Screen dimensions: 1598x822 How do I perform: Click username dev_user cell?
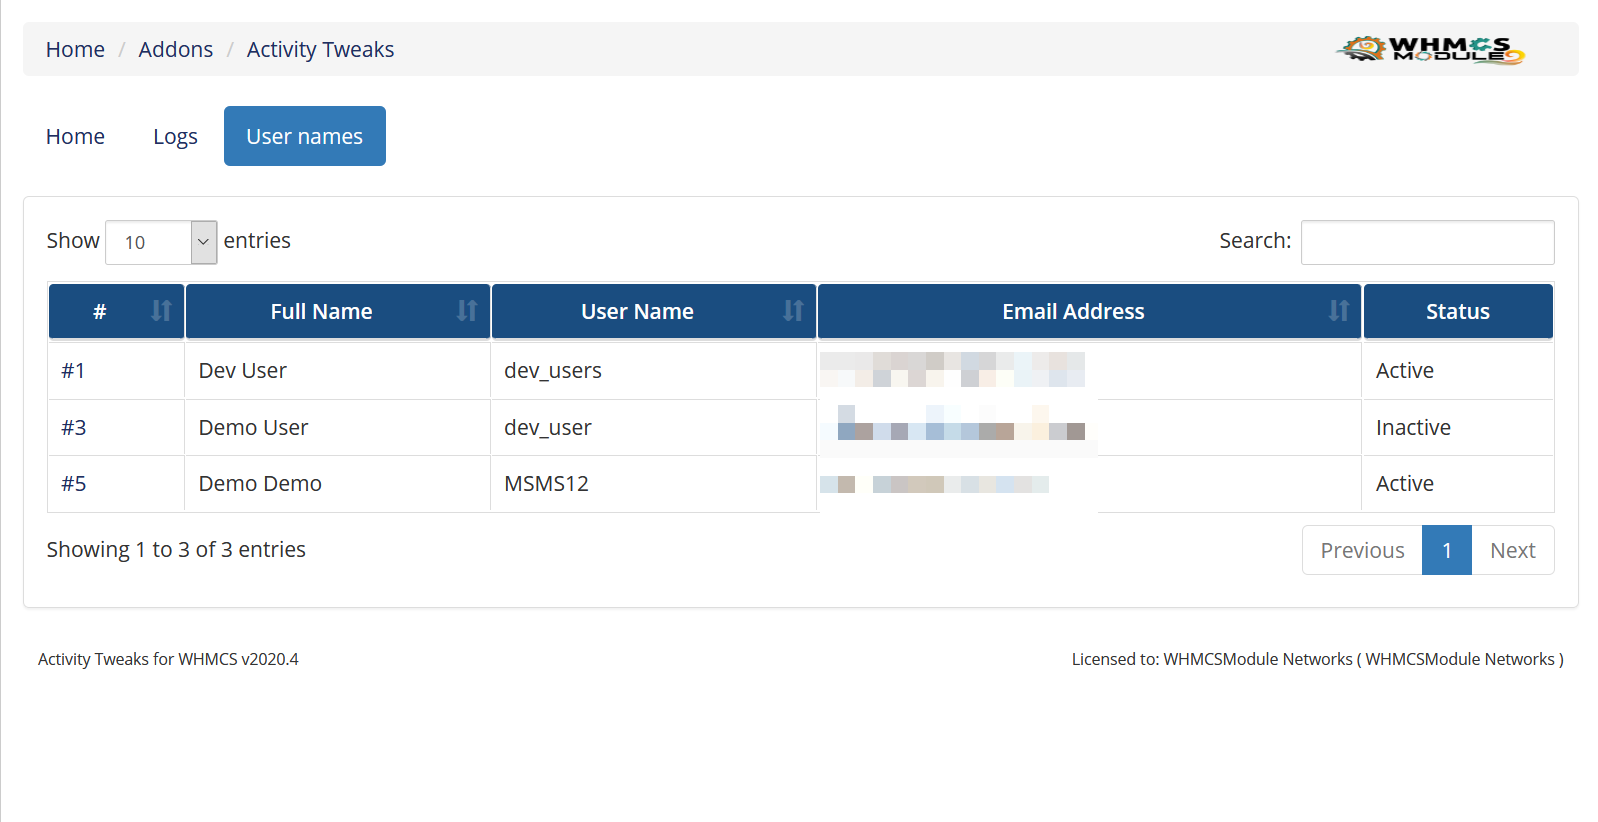pyautogui.click(x=653, y=428)
